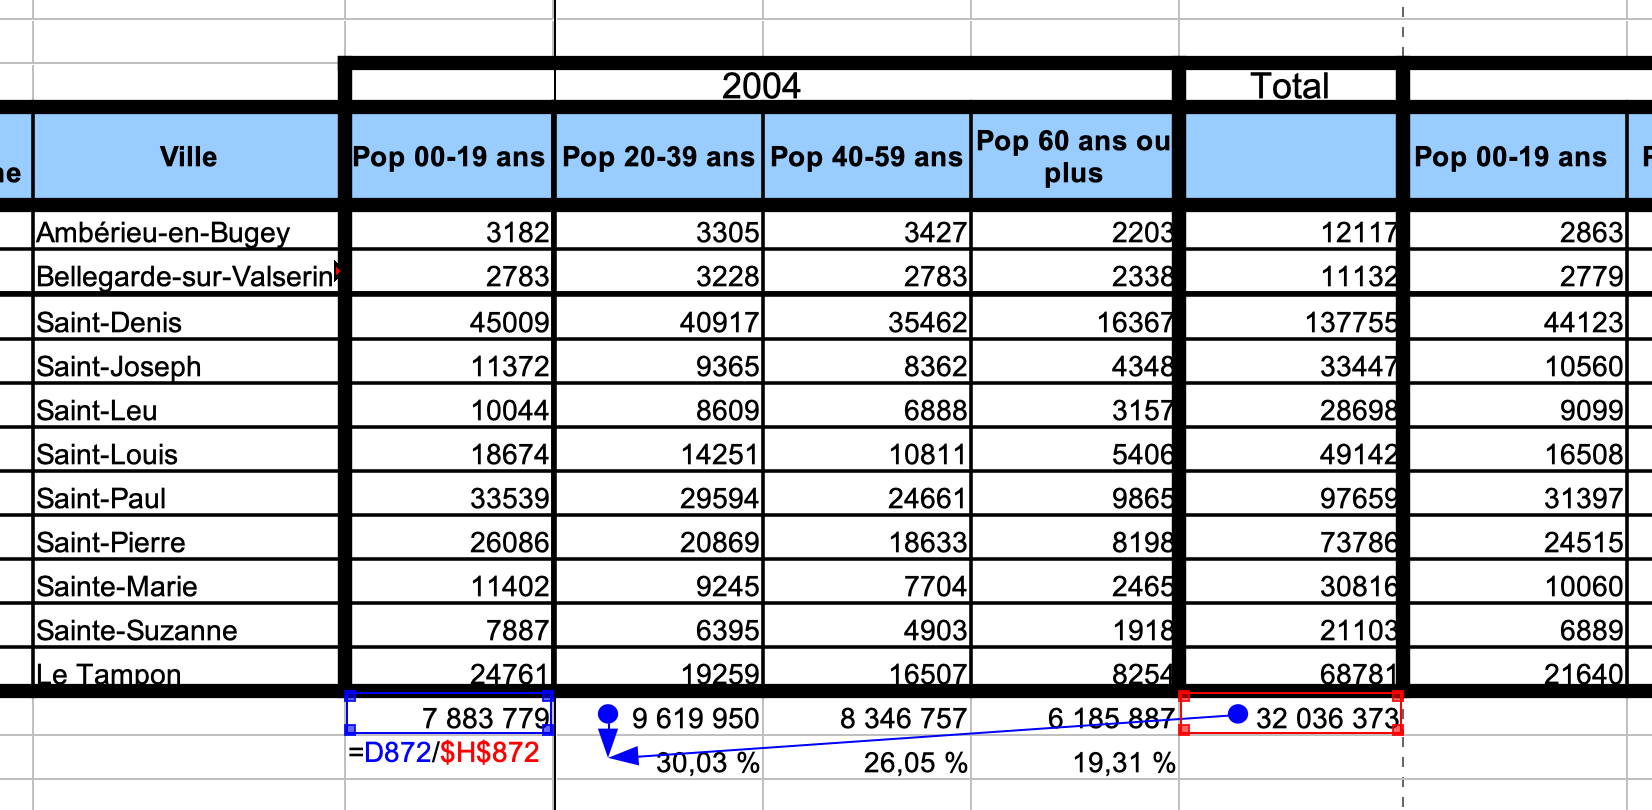Click the blue tracer dot beside 9 619 950
This screenshot has height=810, width=1652.
tap(608, 714)
